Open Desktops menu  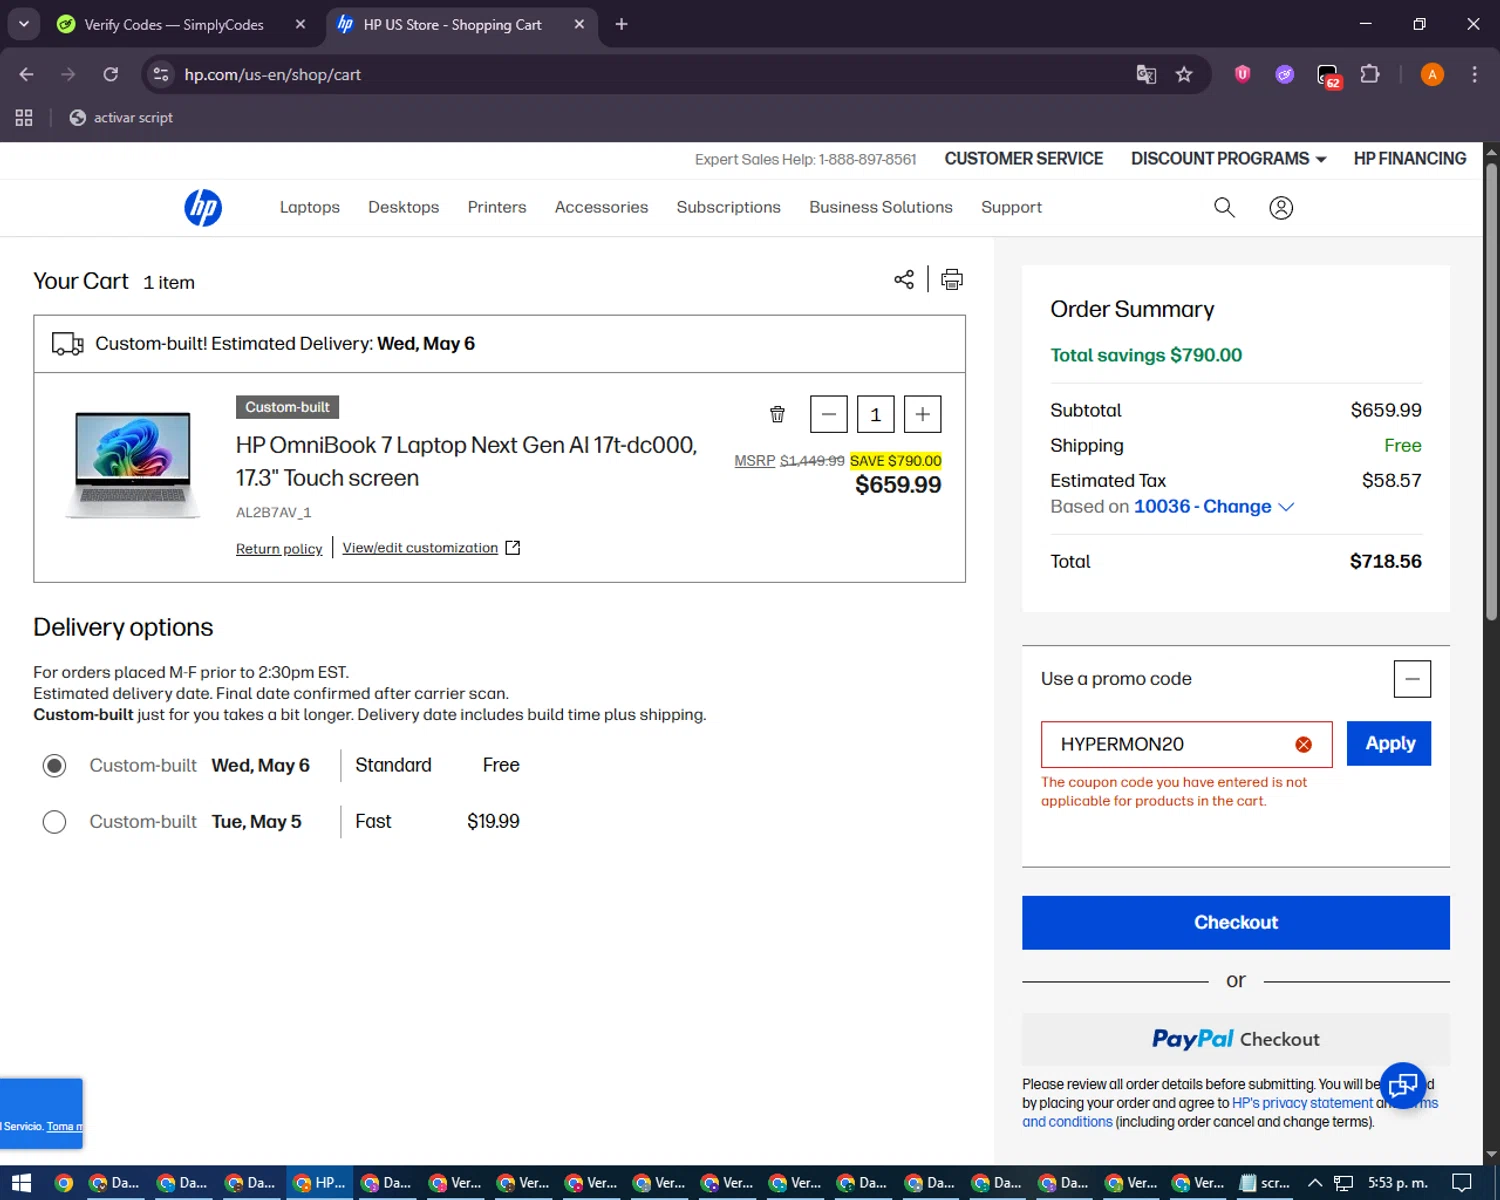[x=404, y=207]
